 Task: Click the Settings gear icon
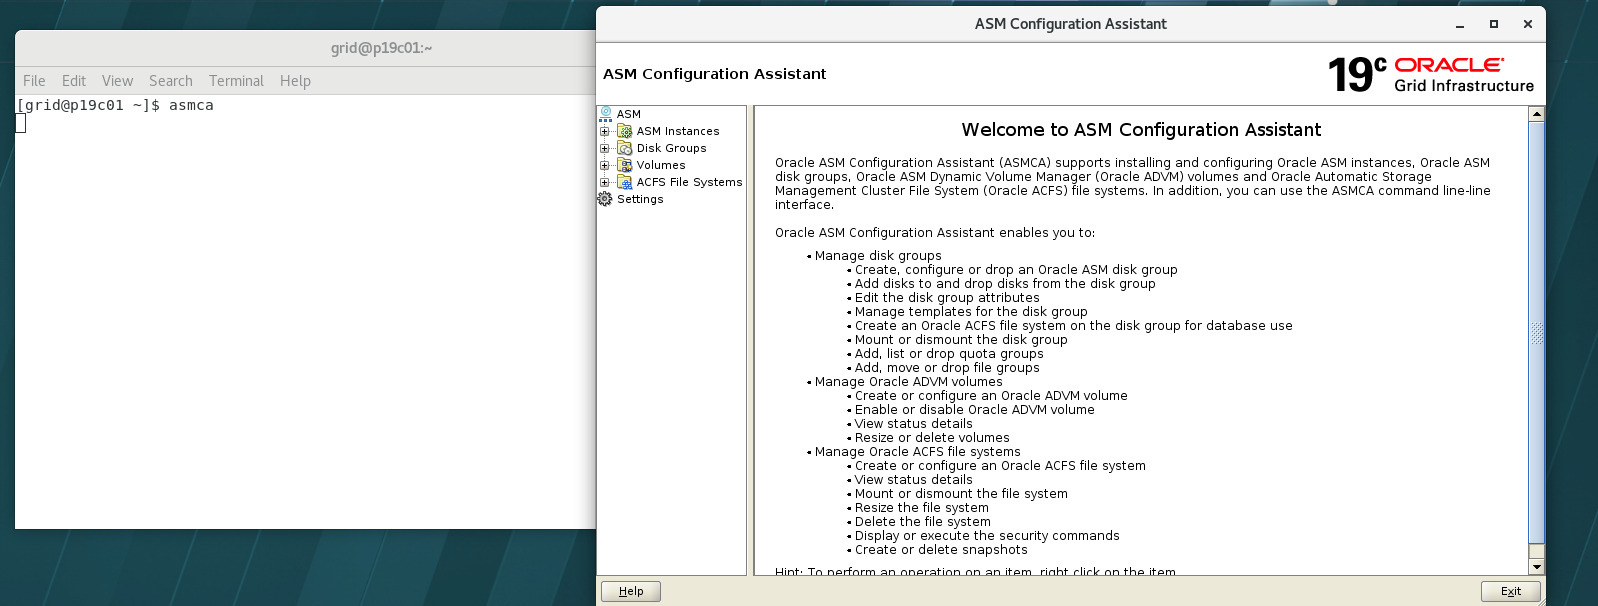[x=605, y=199]
